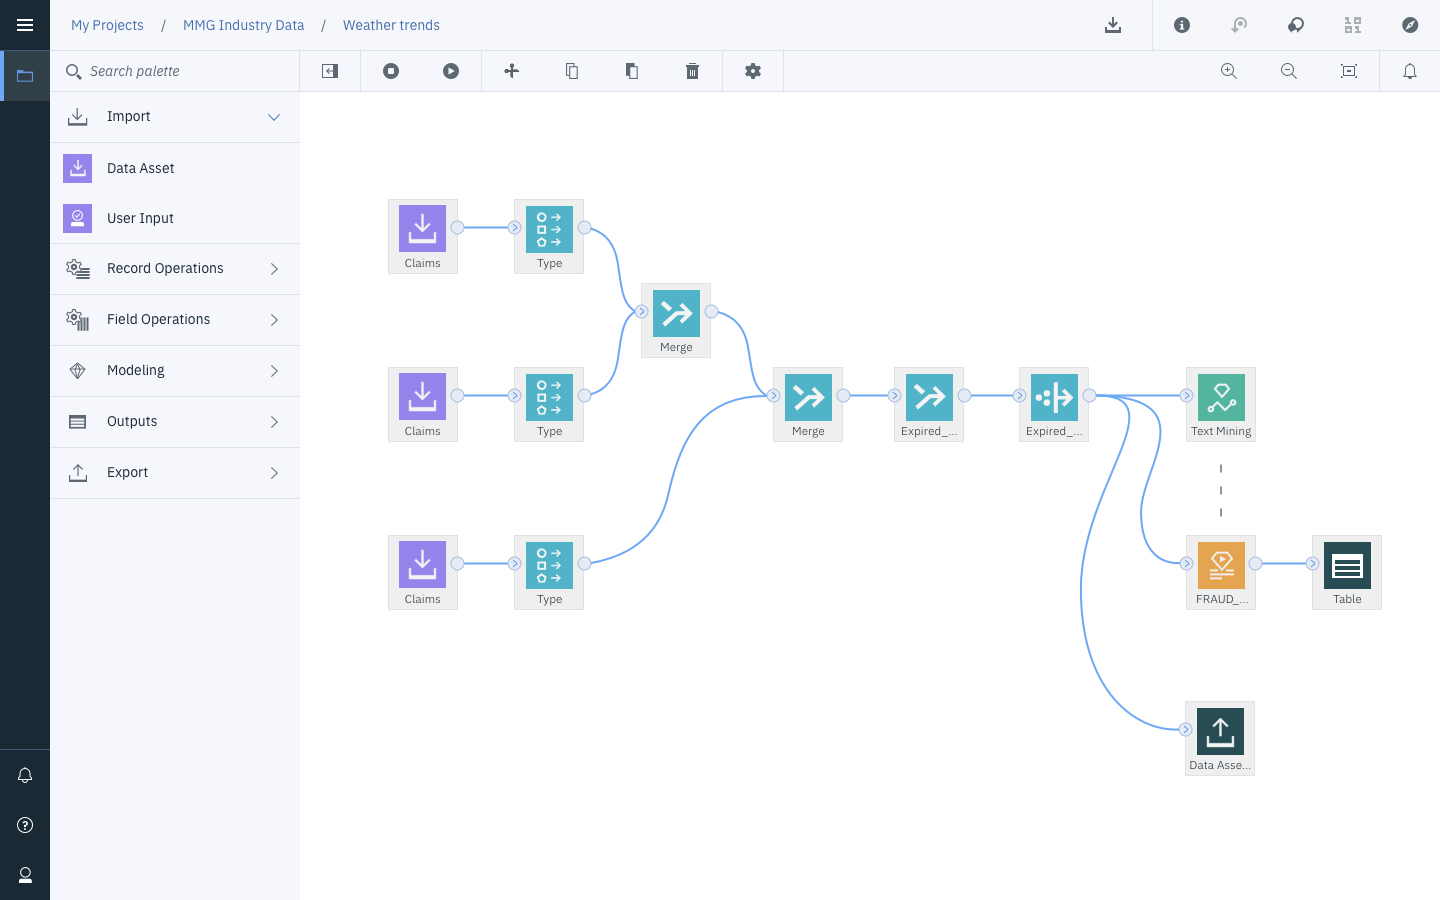Select Data Asset palette node
Viewport: 1440px width, 900px height.
pyautogui.click(x=175, y=168)
